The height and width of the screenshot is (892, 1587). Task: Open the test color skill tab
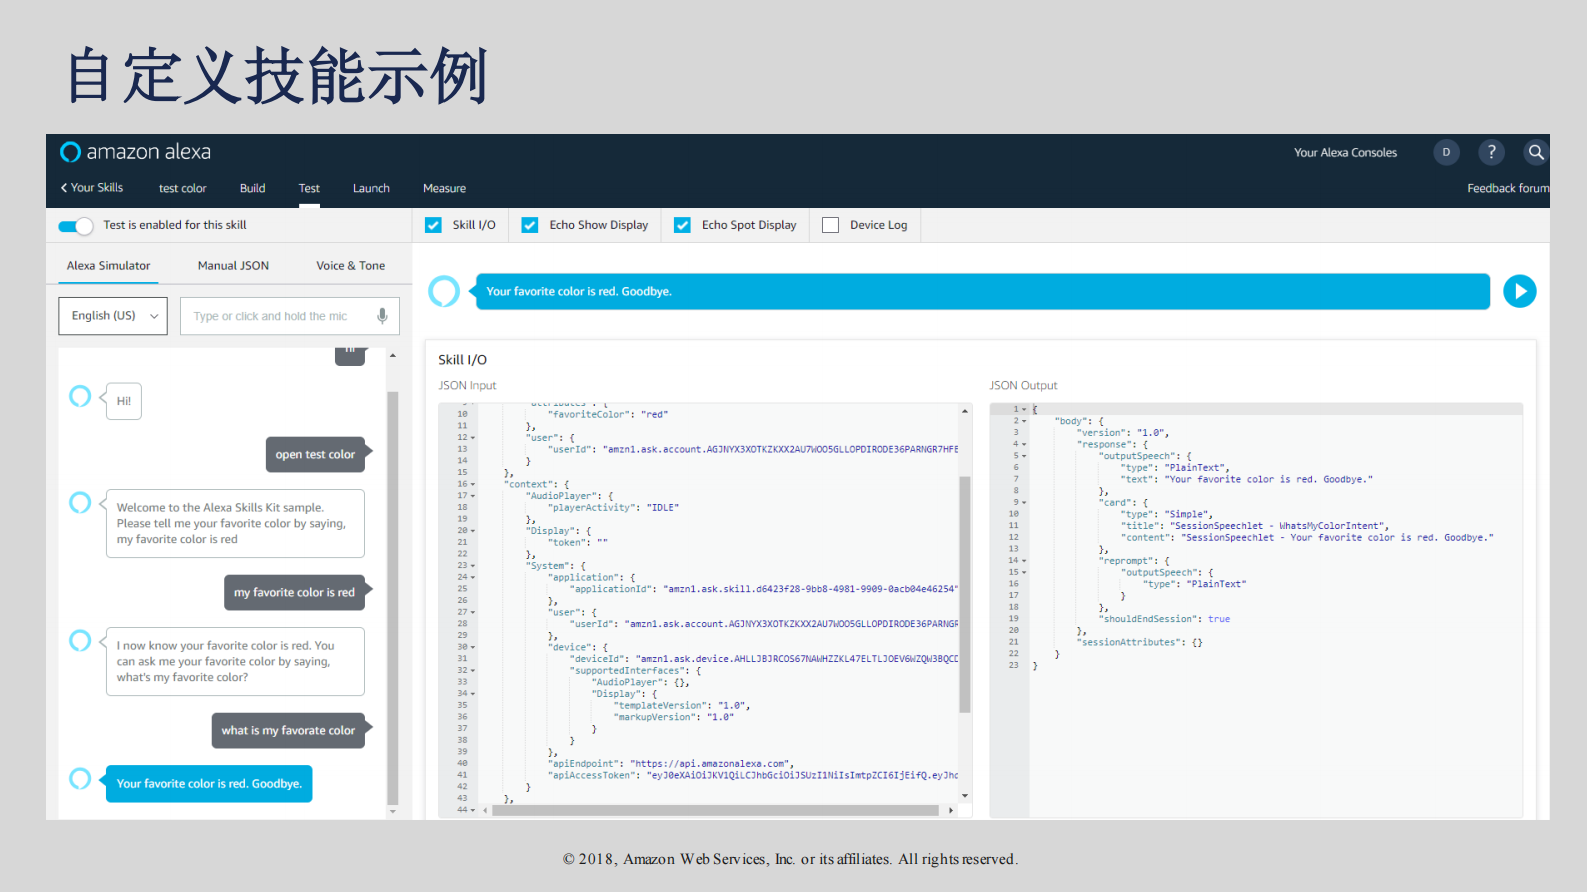click(182, 188)
